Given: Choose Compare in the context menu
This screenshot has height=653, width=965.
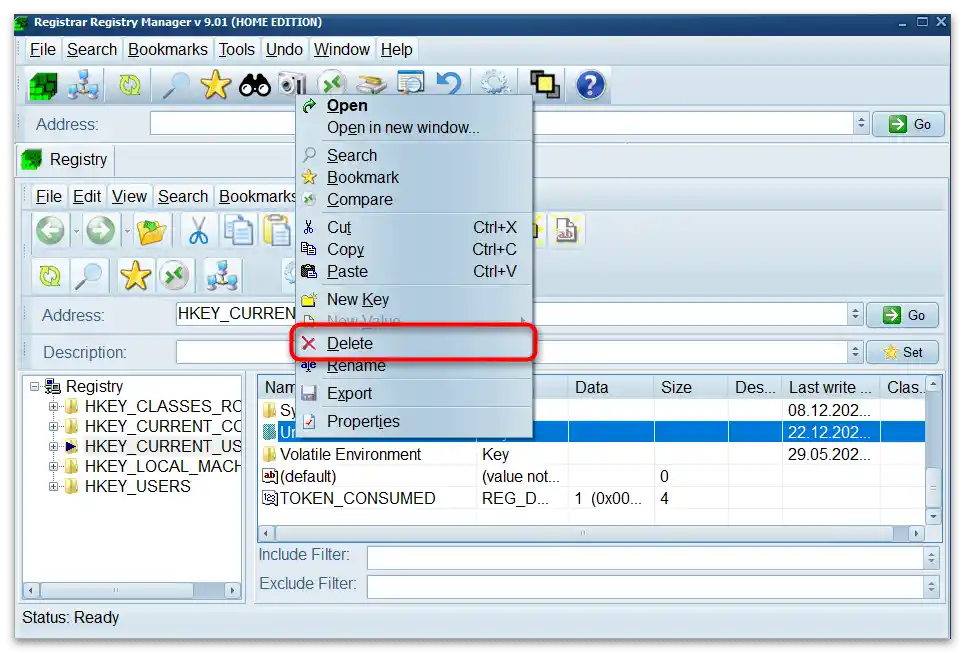Looking at the screenshot, I should (x=414, y=199).
